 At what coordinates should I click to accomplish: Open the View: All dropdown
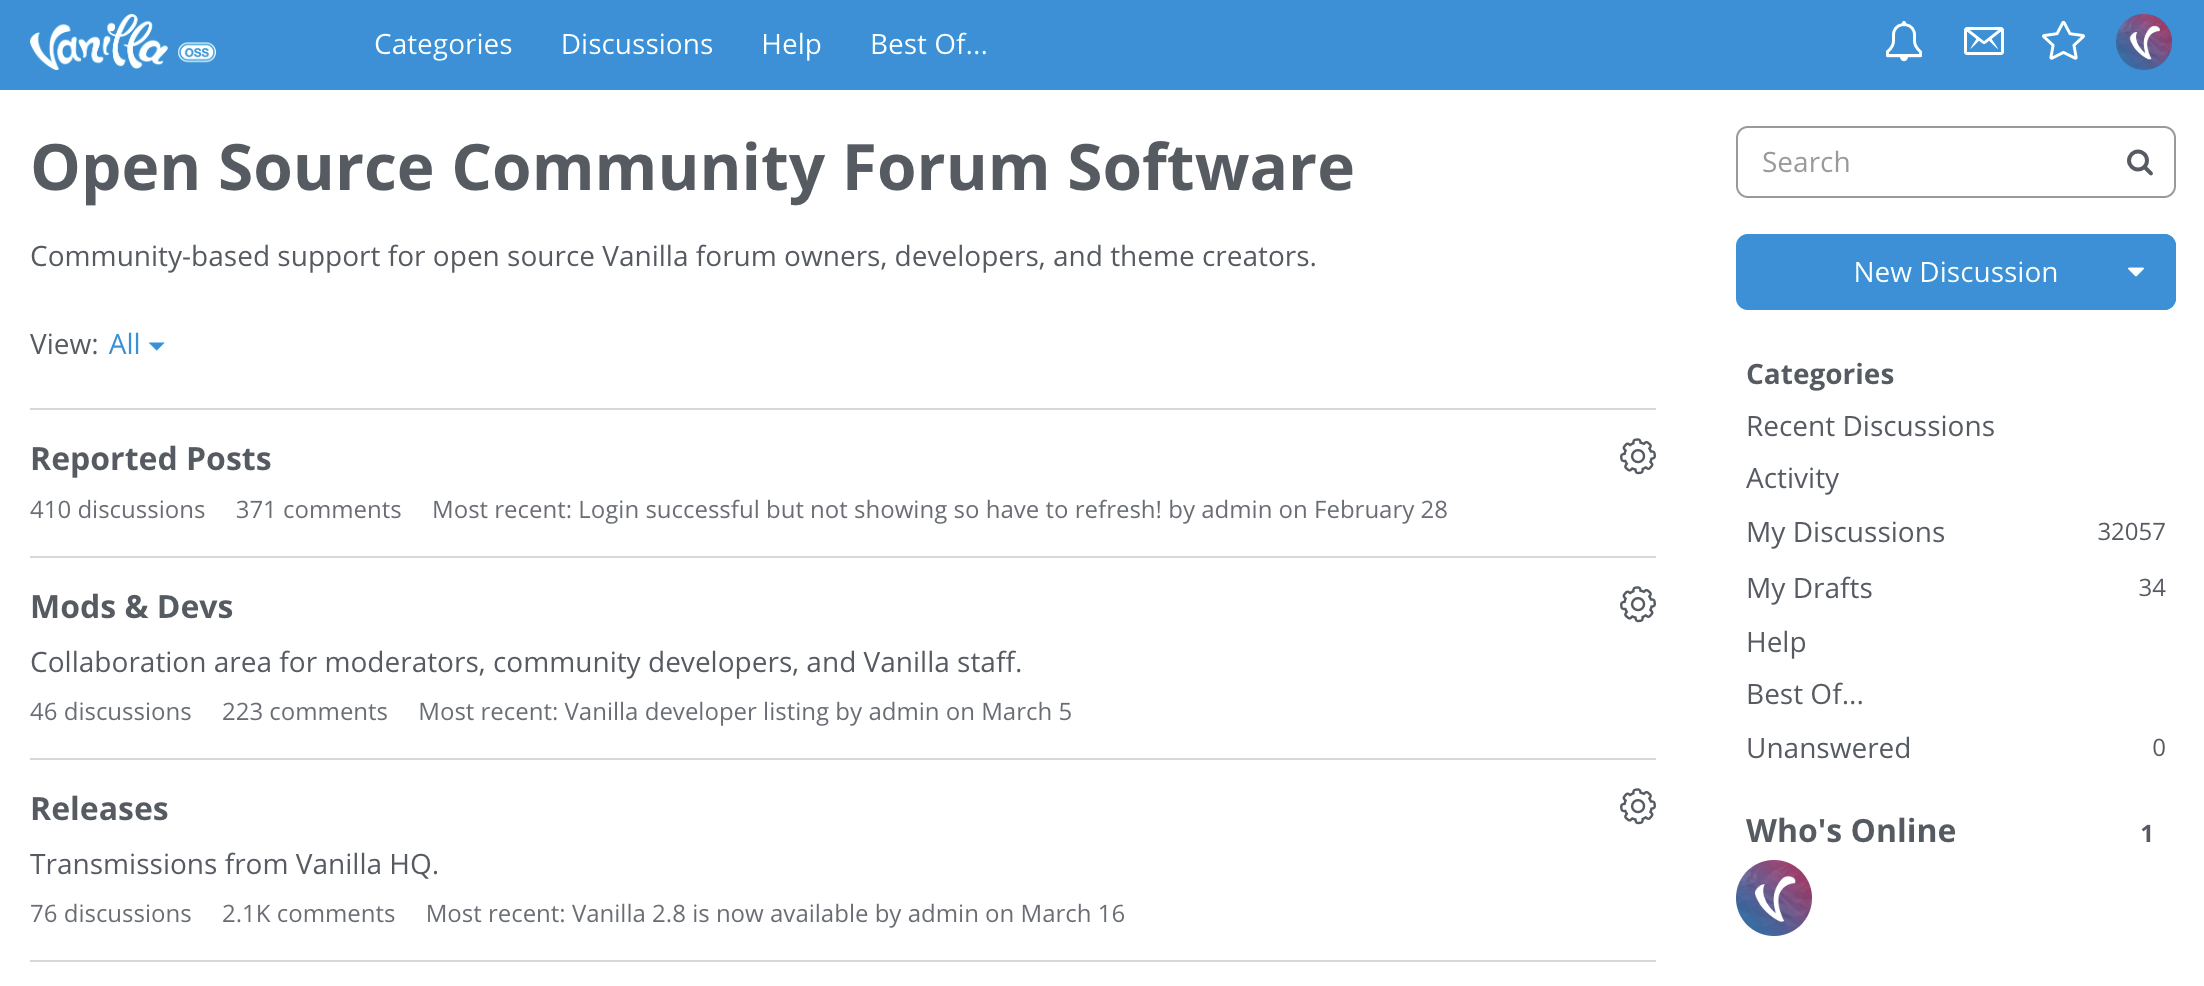(136, 344)
